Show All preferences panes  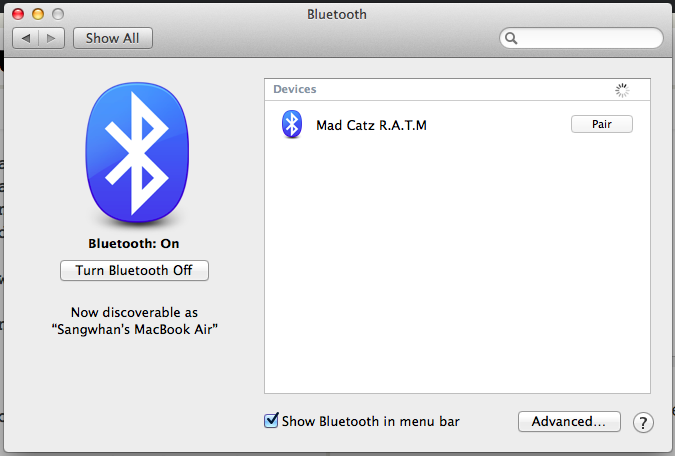[113, 38]
